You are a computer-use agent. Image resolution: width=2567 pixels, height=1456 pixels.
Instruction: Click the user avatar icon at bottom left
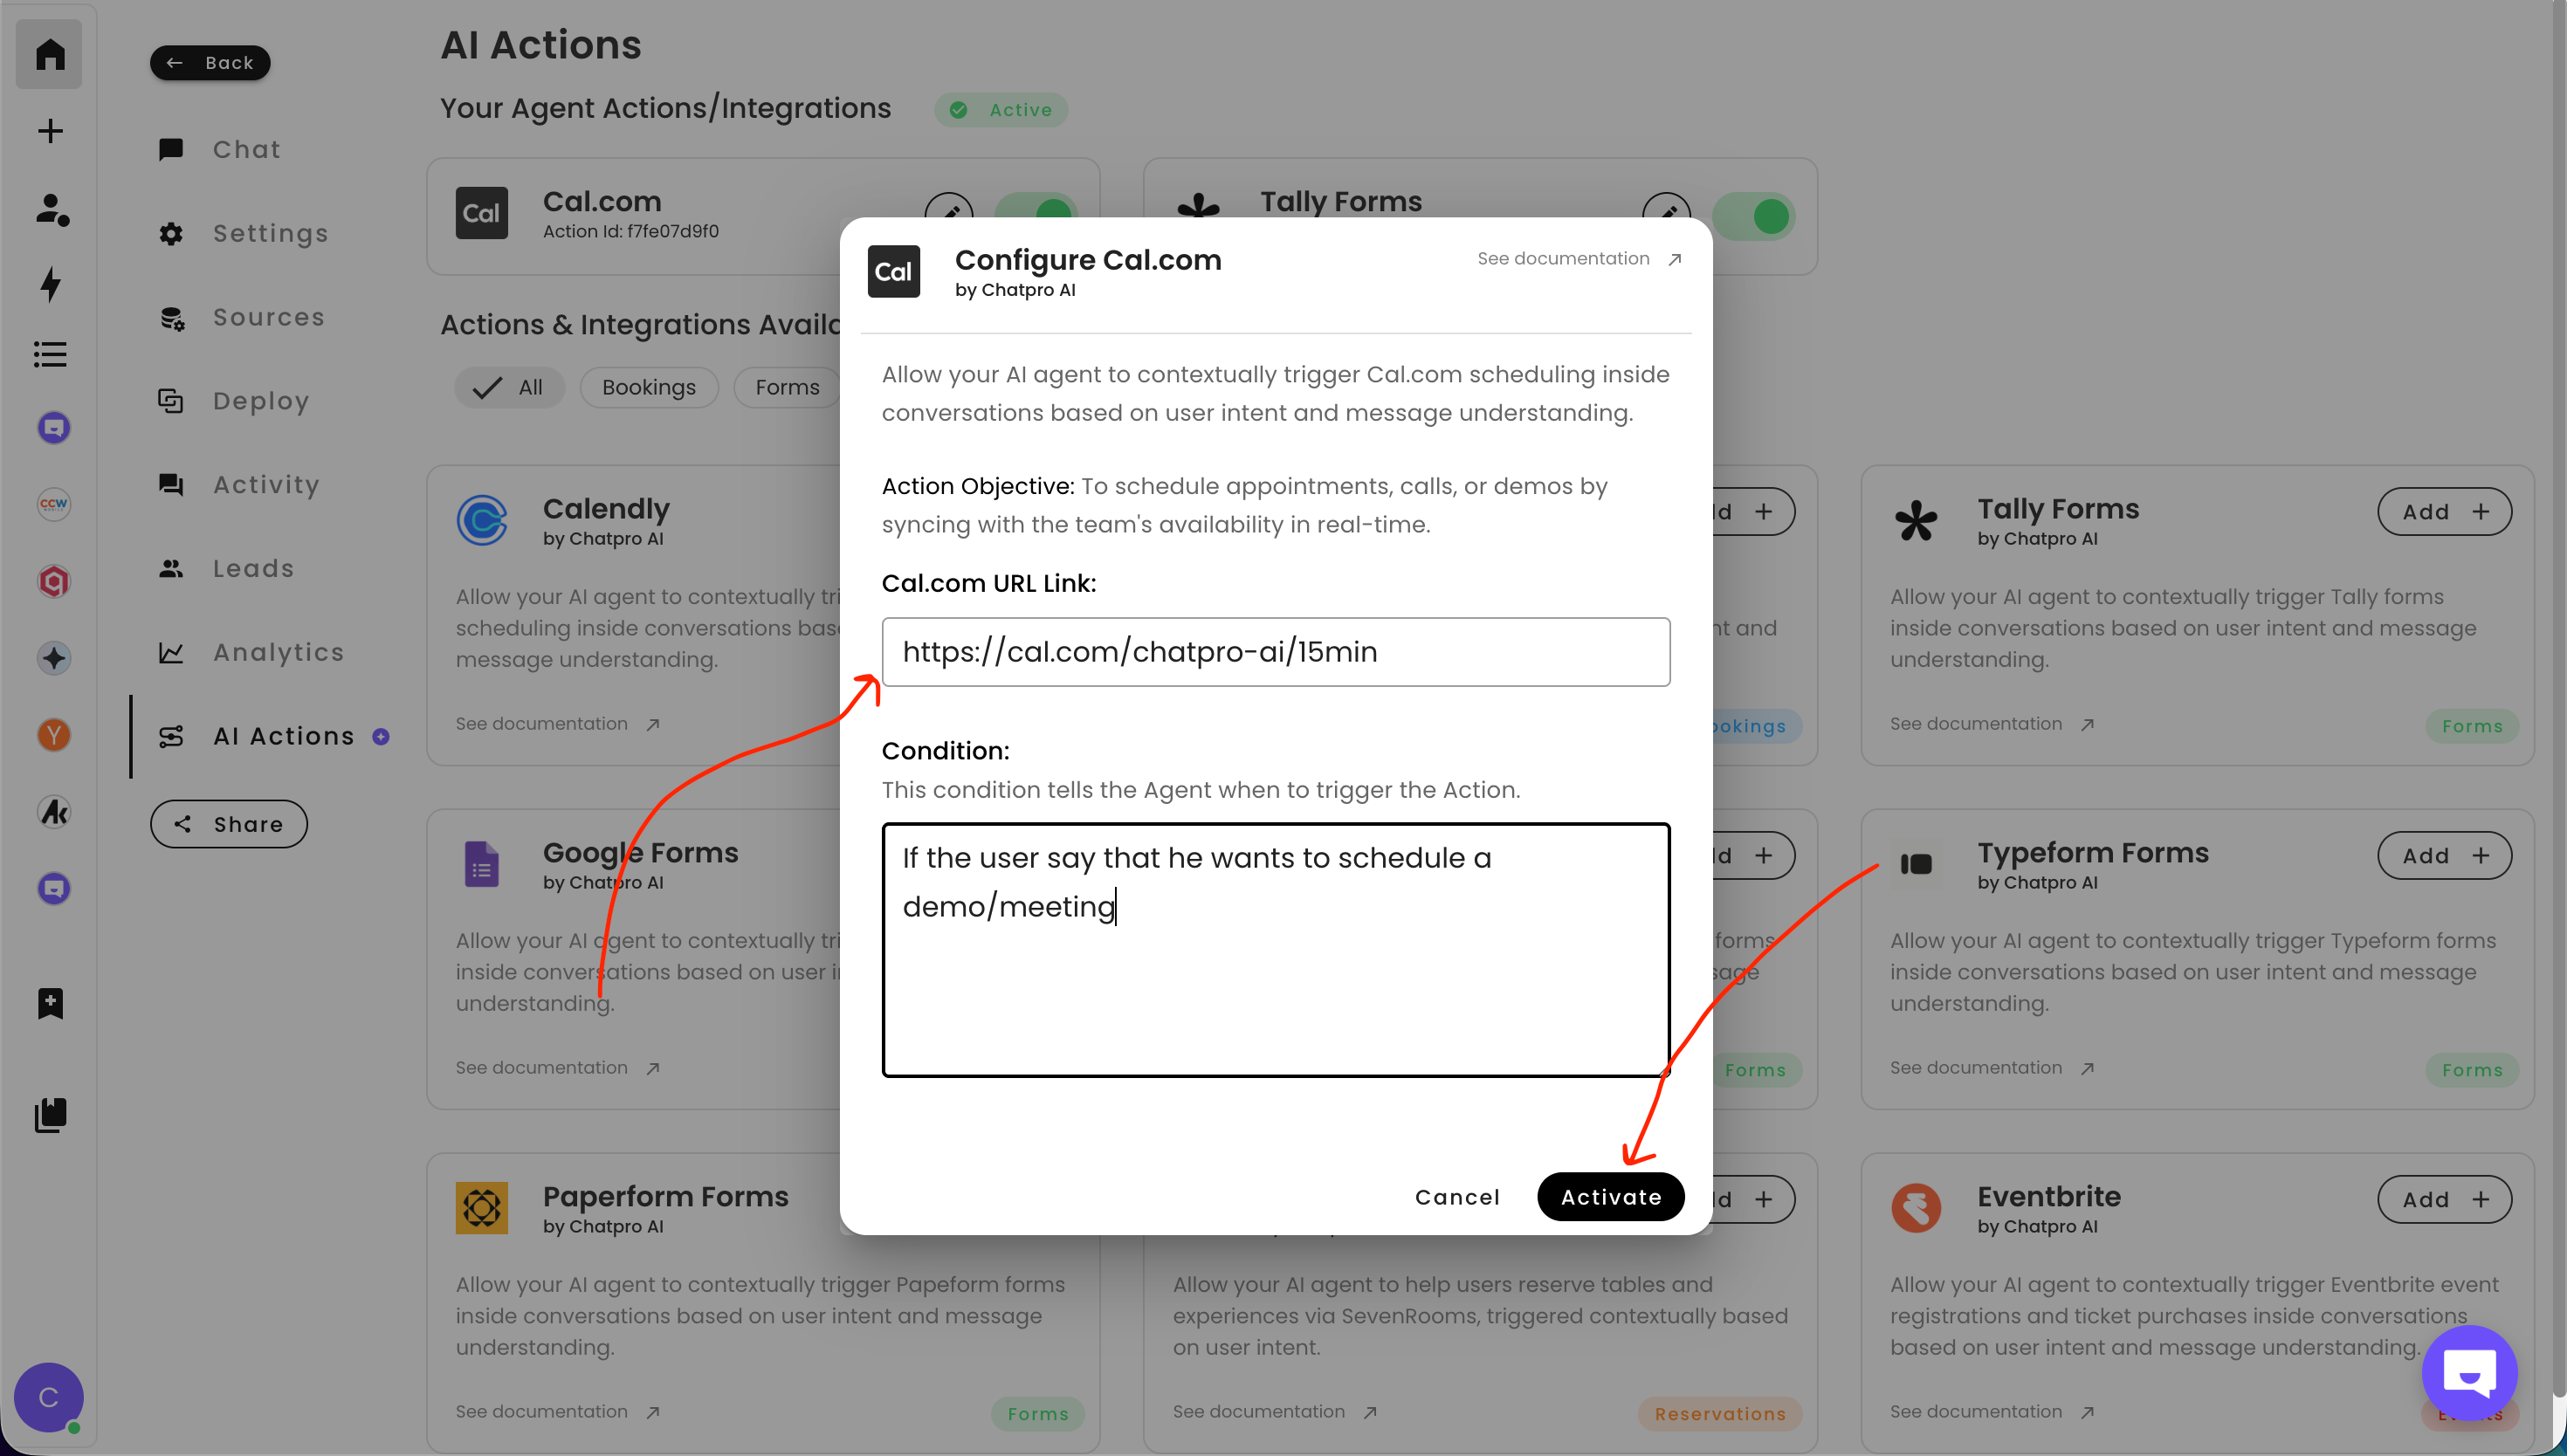[x=48, y=1397]
